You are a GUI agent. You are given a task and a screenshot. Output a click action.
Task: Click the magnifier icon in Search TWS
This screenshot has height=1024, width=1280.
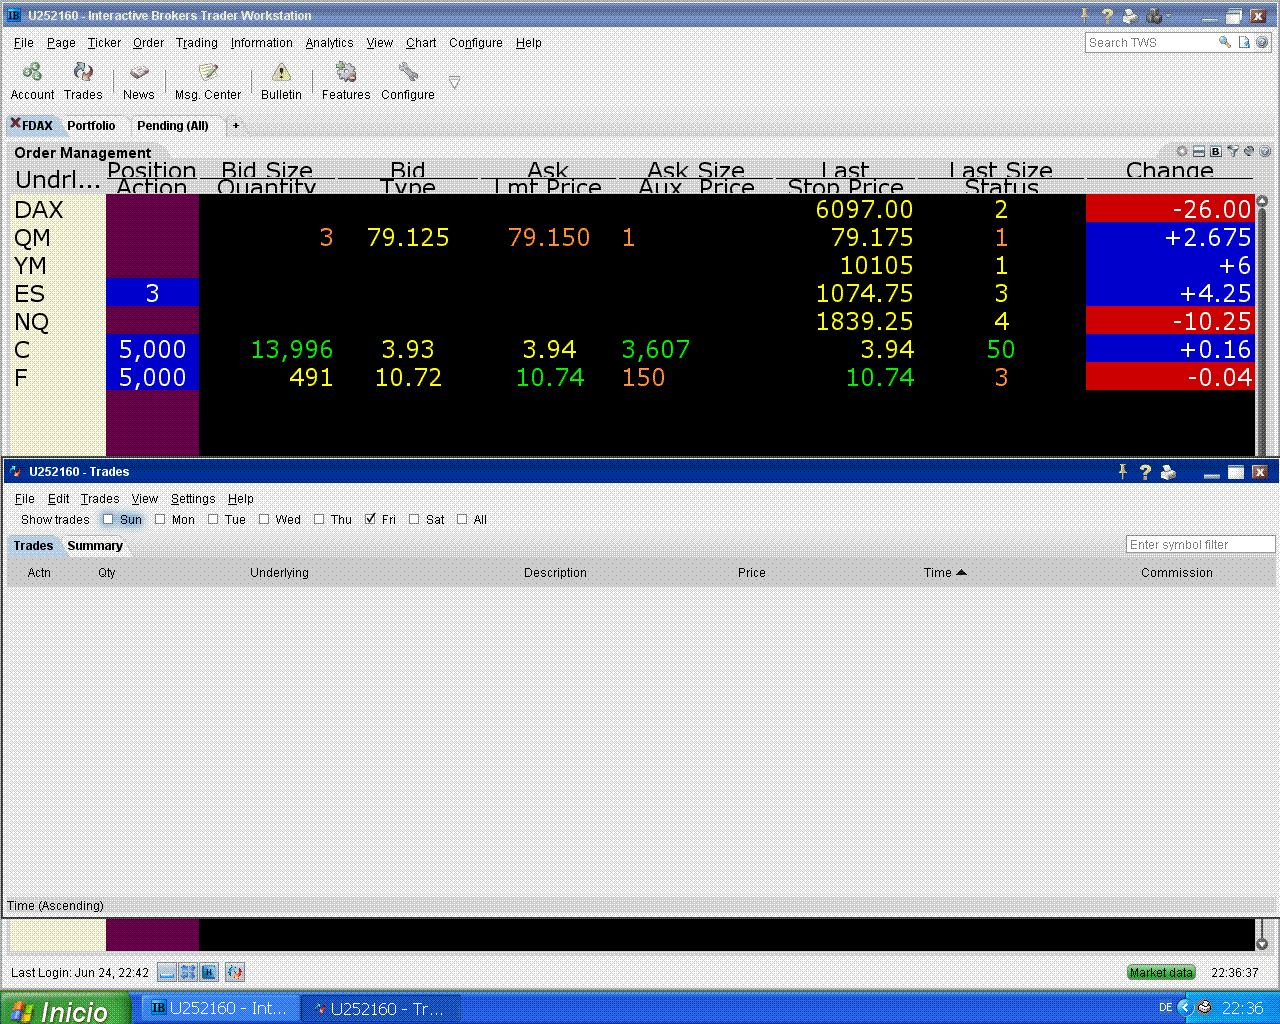[x=1225, y=42]
